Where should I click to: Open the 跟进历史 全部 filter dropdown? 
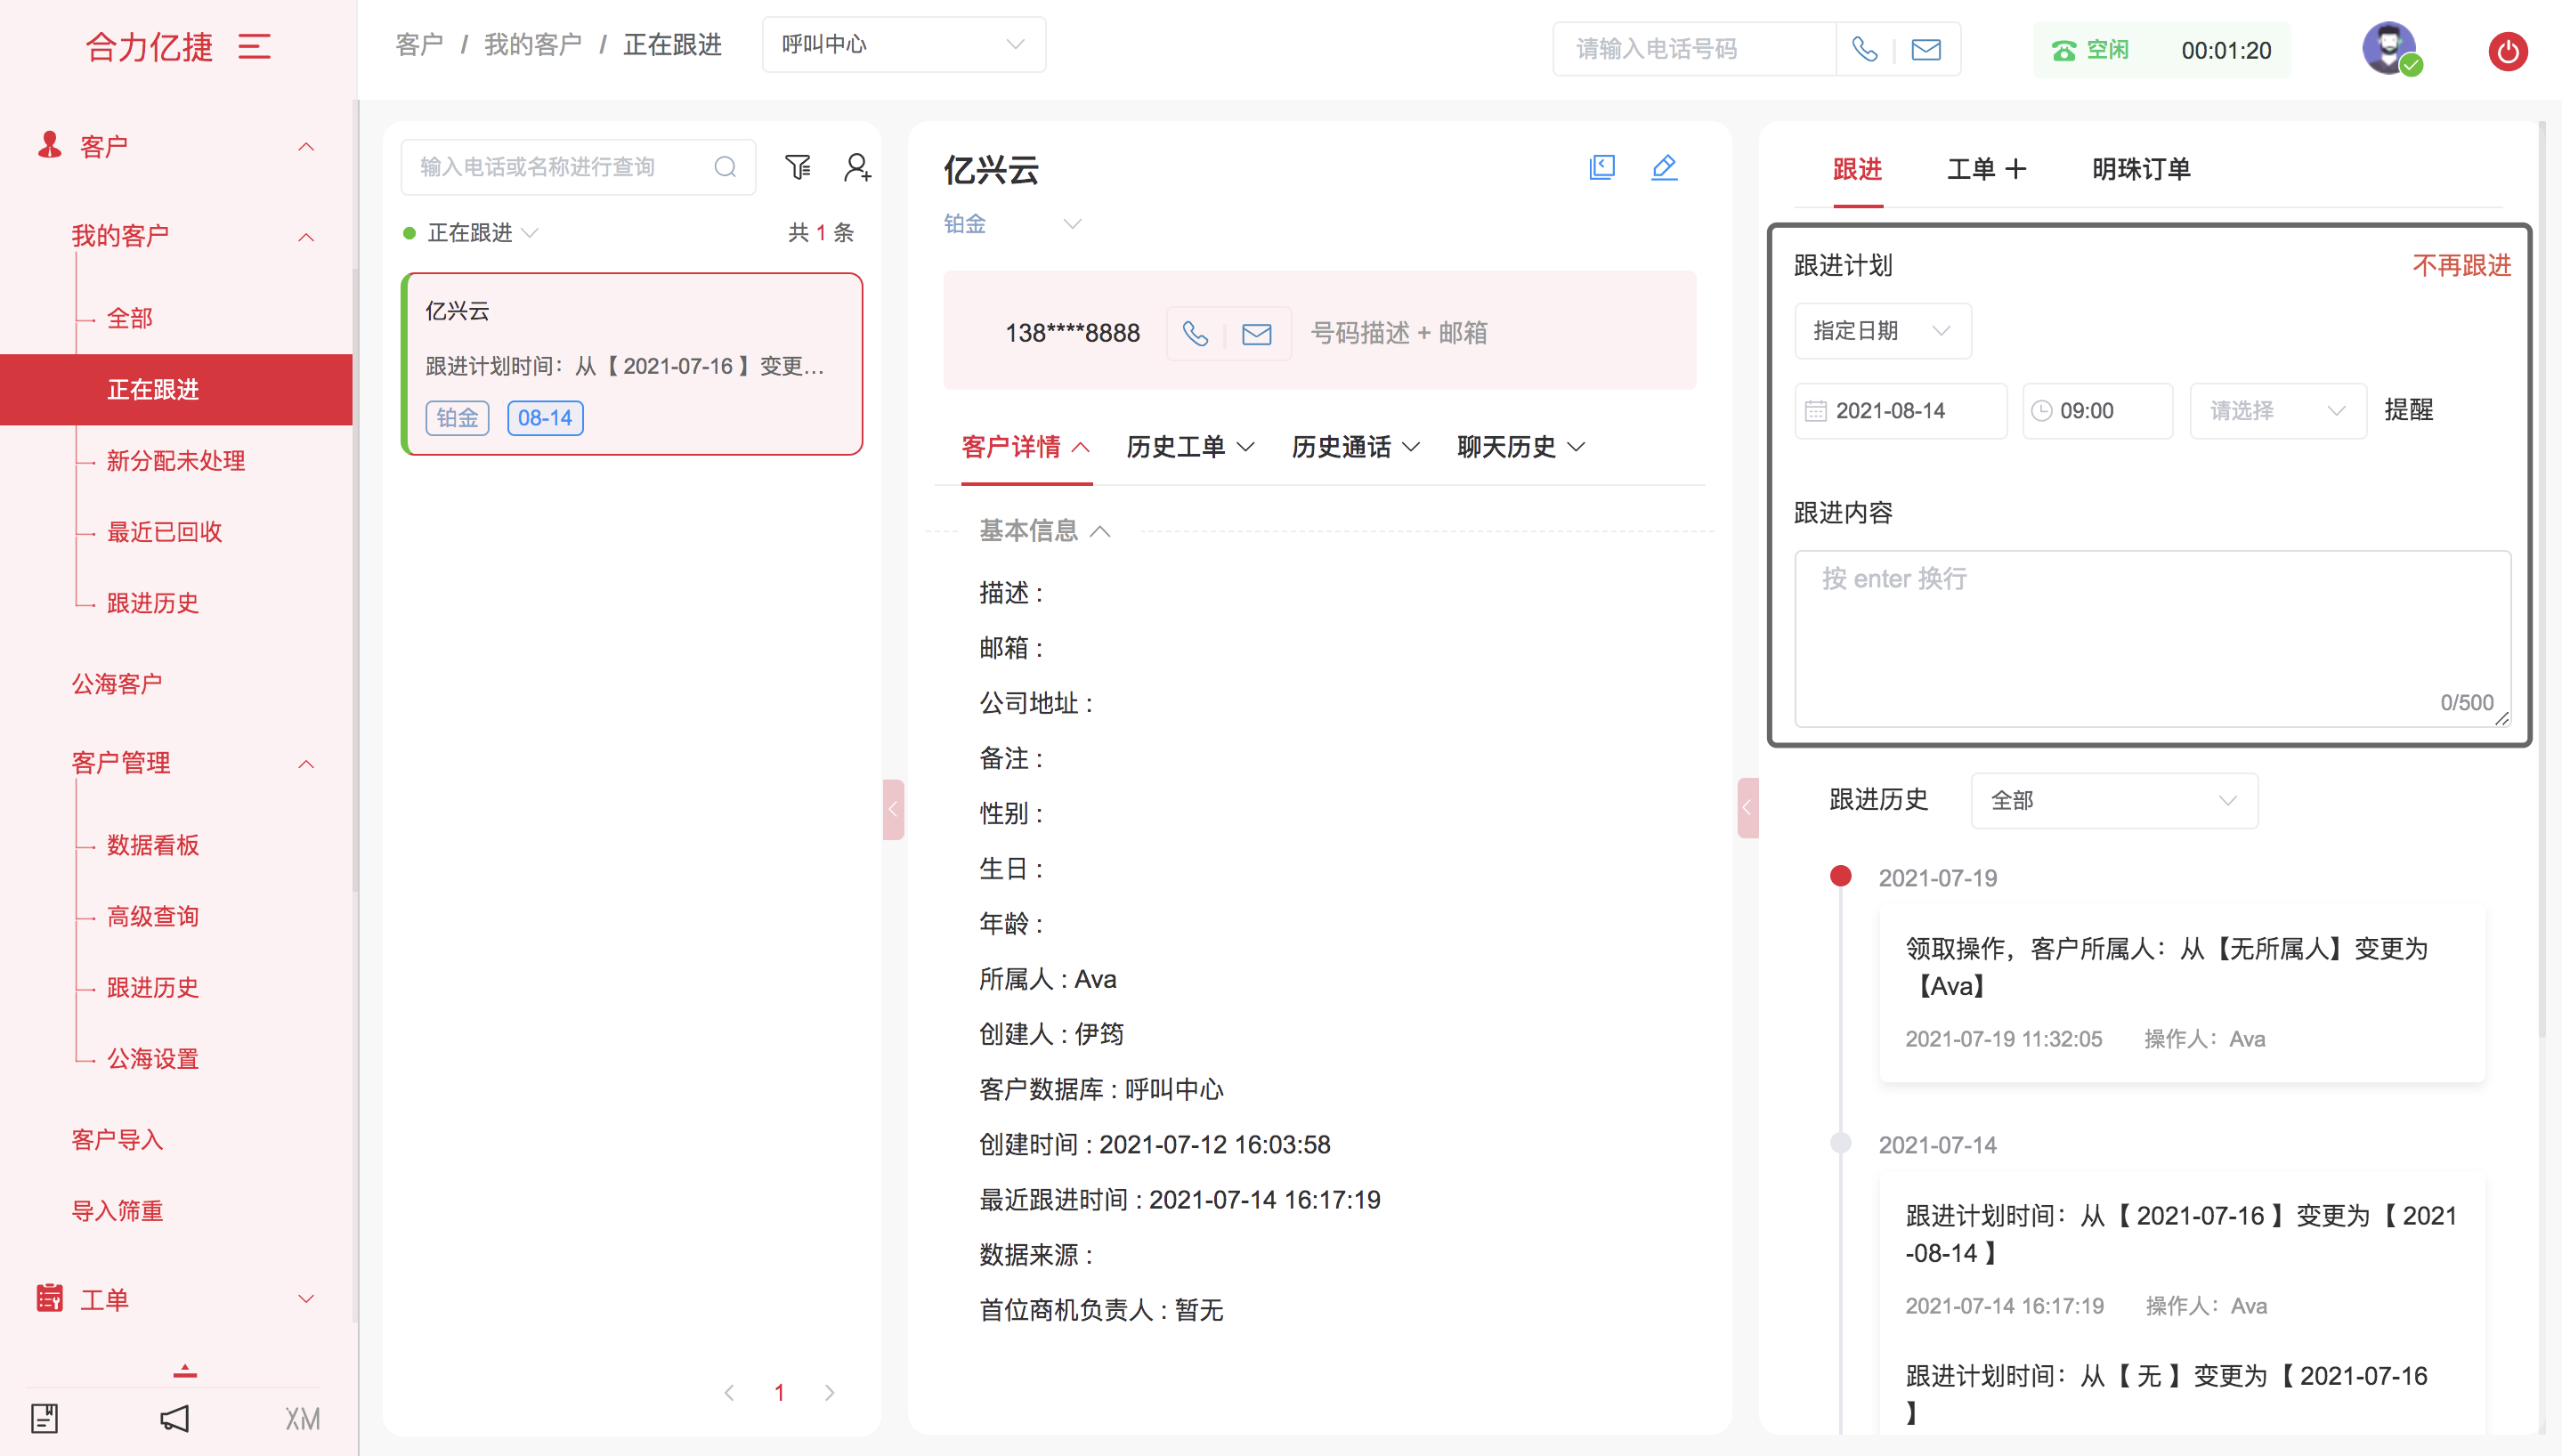coord(2113,800)
